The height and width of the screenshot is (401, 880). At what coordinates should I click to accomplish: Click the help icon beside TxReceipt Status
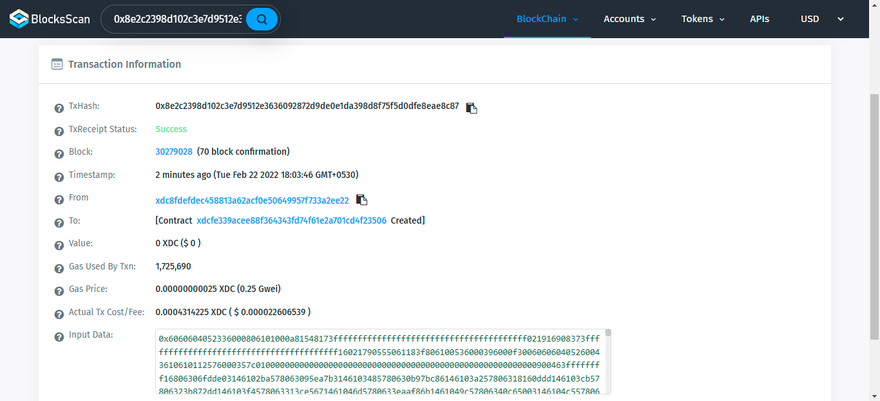[57, 130]
